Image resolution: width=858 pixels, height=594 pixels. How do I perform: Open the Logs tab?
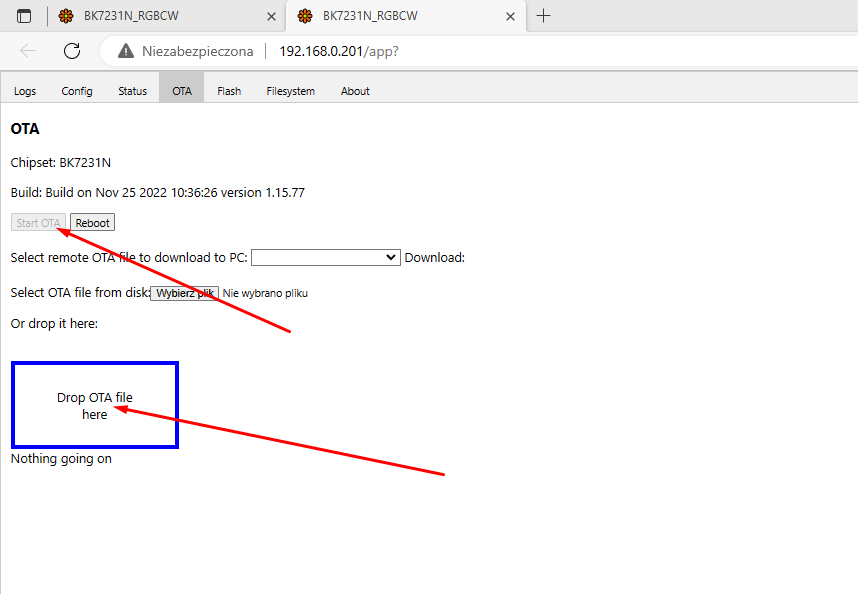(x=25, y=91)
